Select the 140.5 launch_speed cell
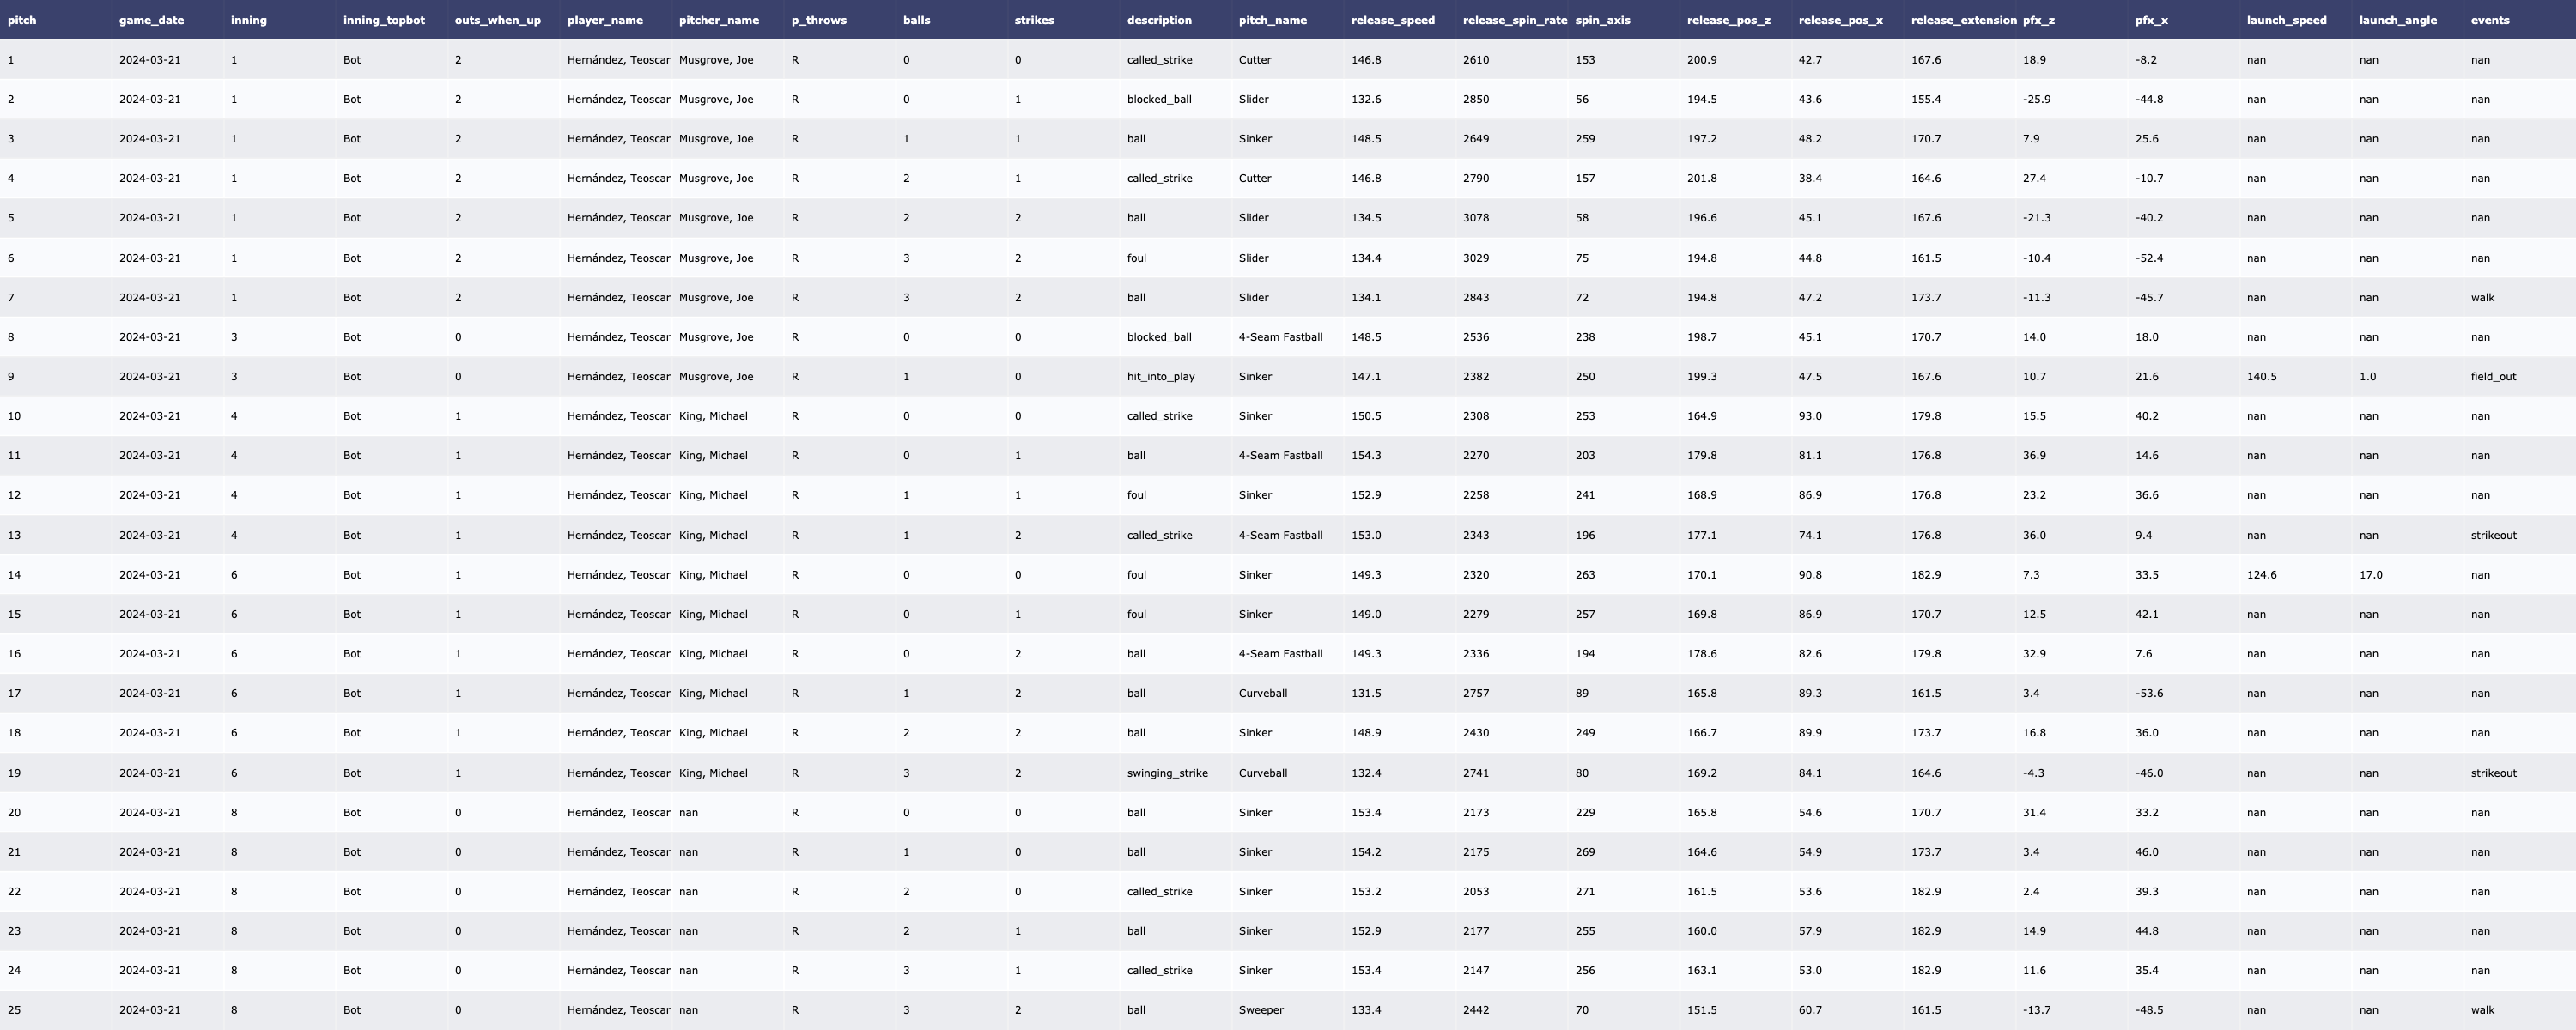 coord(2261,377)
